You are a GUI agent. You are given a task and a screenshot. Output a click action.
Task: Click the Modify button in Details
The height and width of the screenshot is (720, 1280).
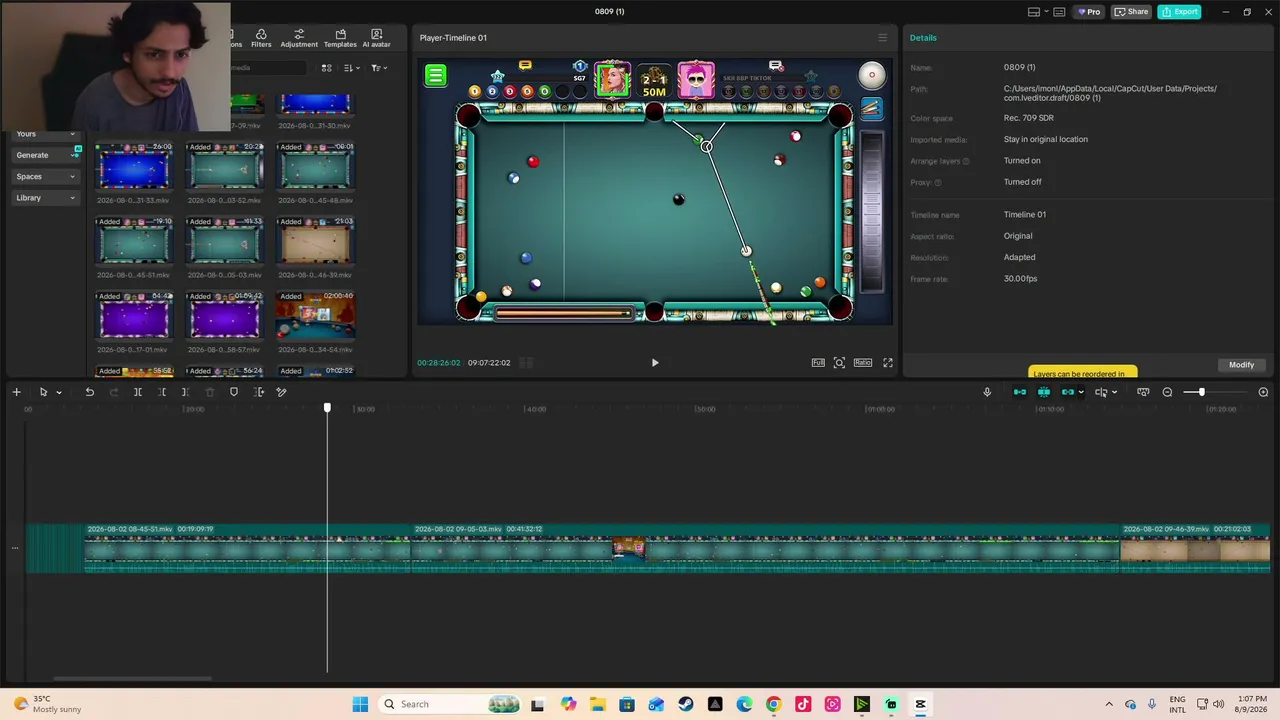1241,365
